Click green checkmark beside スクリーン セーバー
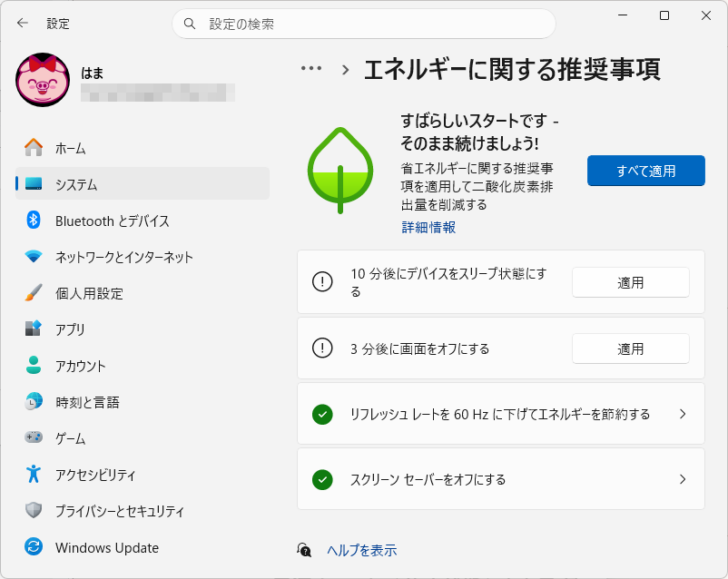 pos(322,480)
